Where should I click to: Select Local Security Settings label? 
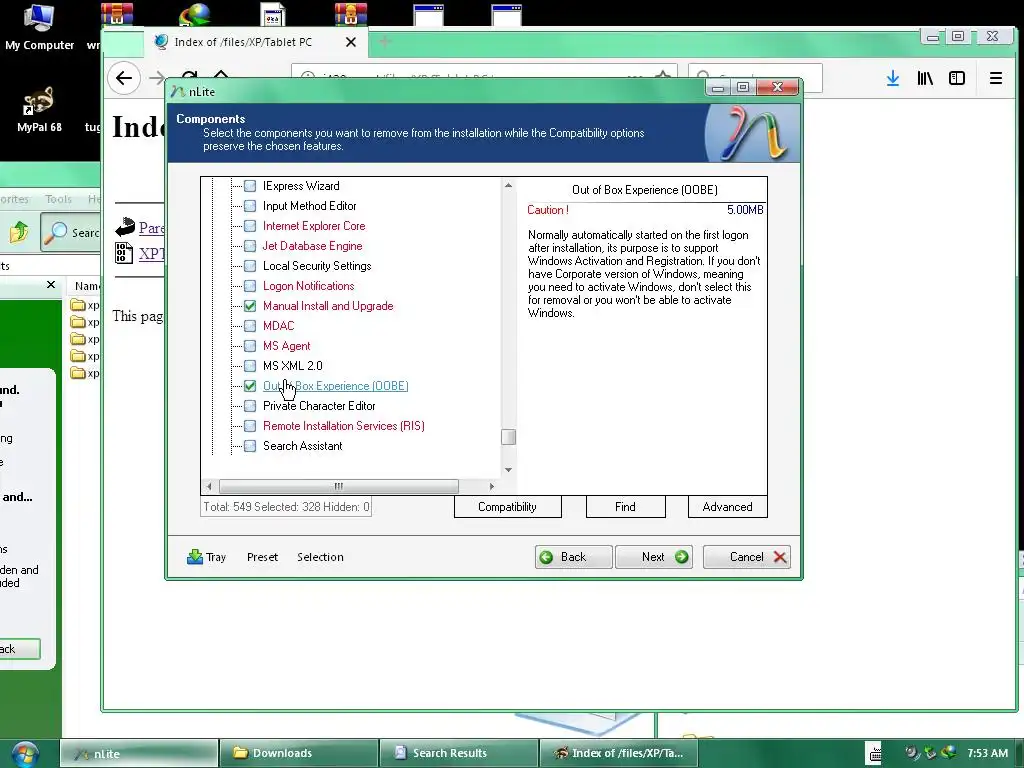pos(317,266)
